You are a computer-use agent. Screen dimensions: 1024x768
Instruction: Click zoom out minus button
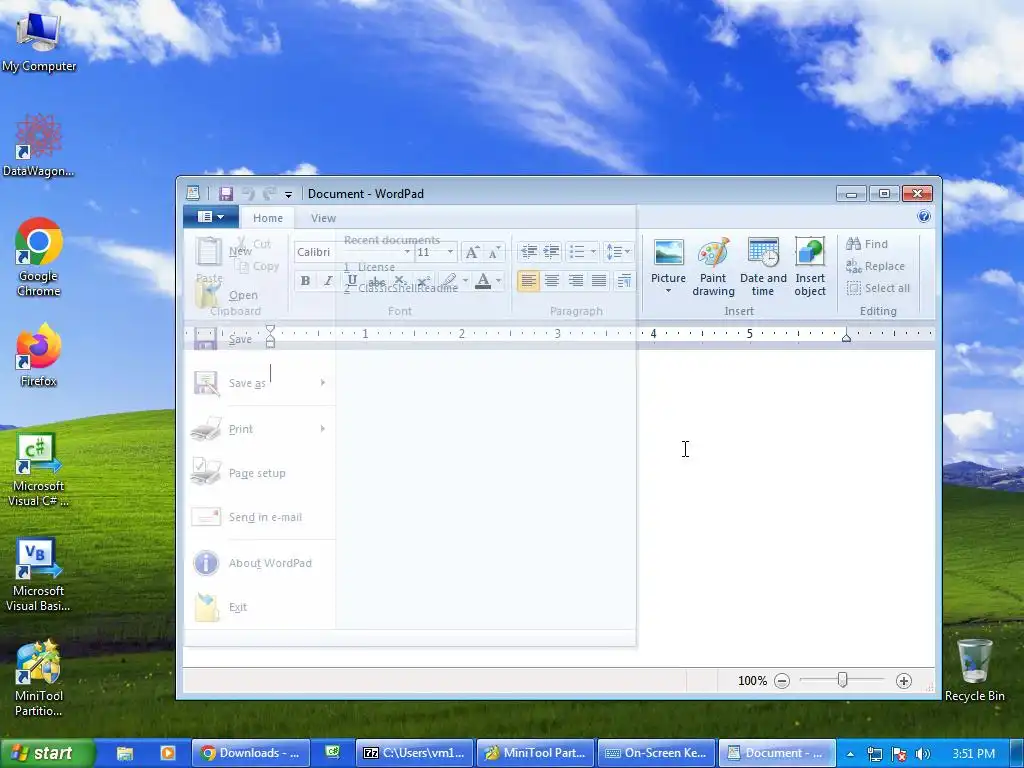coord(782,681)
